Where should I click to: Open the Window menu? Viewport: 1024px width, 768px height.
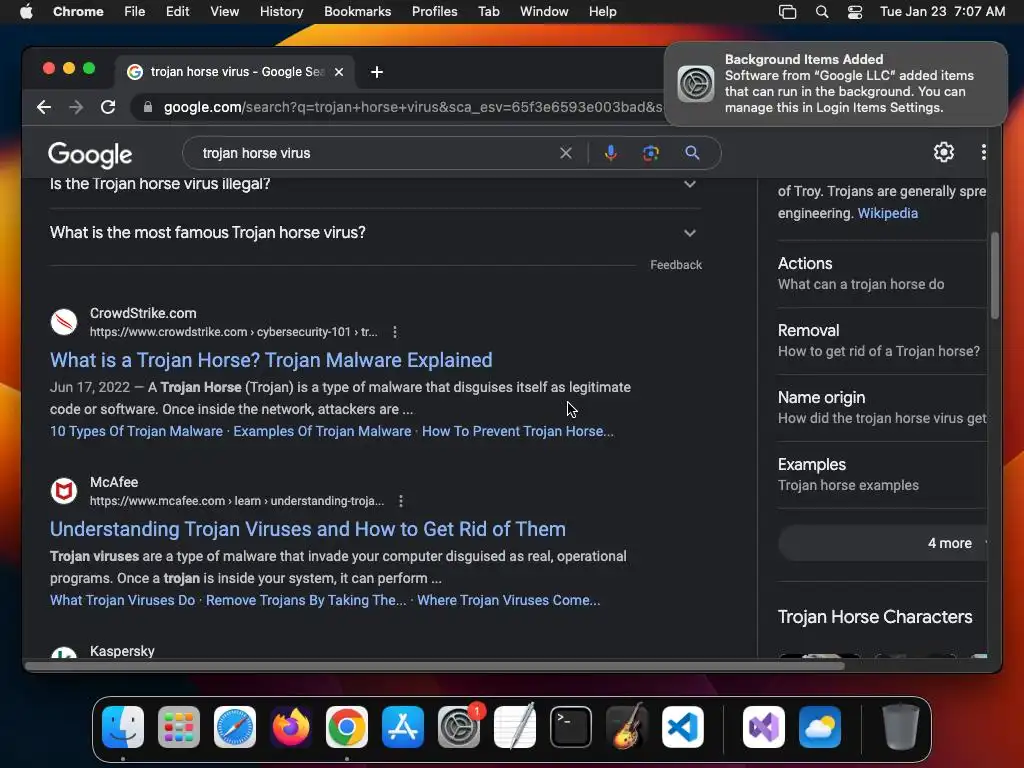(544, 12)
